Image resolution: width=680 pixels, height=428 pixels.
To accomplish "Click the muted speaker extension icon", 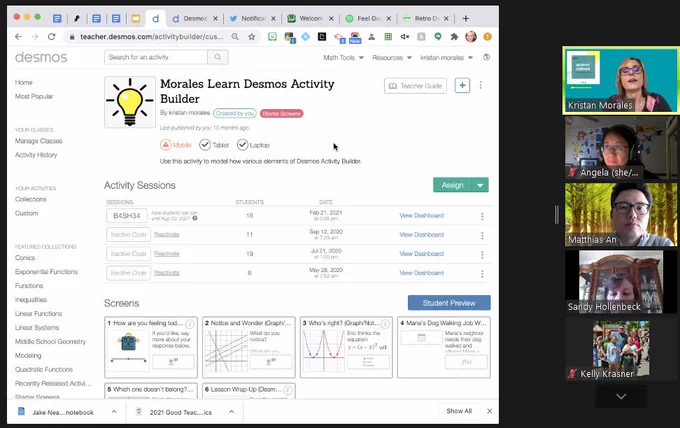I will pos(405,37).
